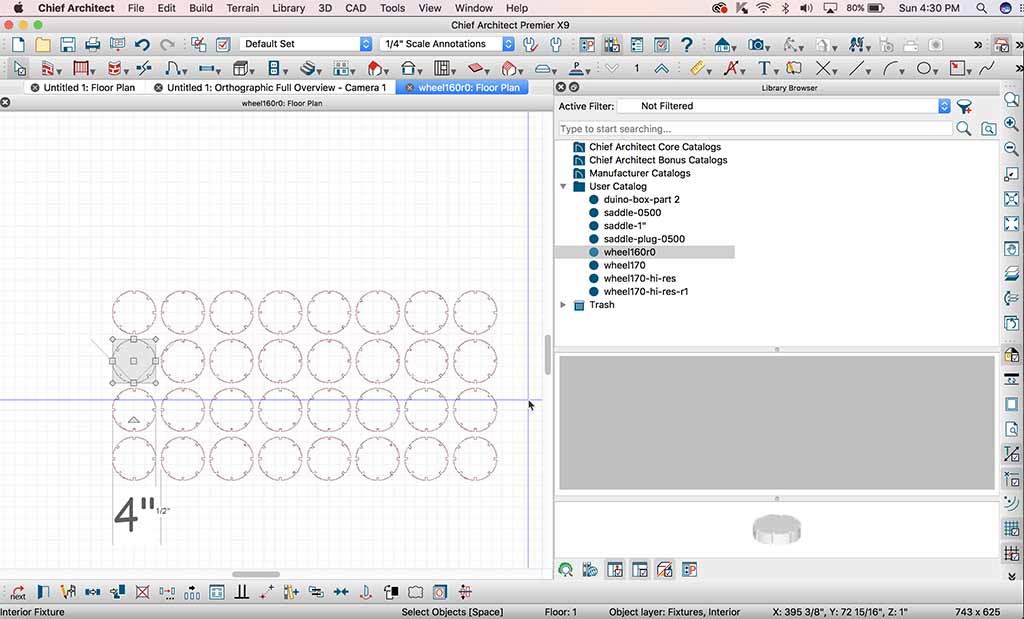Select the Spline curve tool icon
Viewport: 1024px width, 619px height.
pos(987,68)
